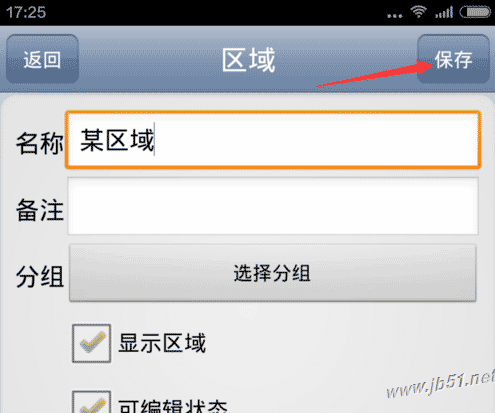Place cursor after 某区域 text
Image resolution: width=495 pixels, height=413 pixels.
(x=155, y=140)
